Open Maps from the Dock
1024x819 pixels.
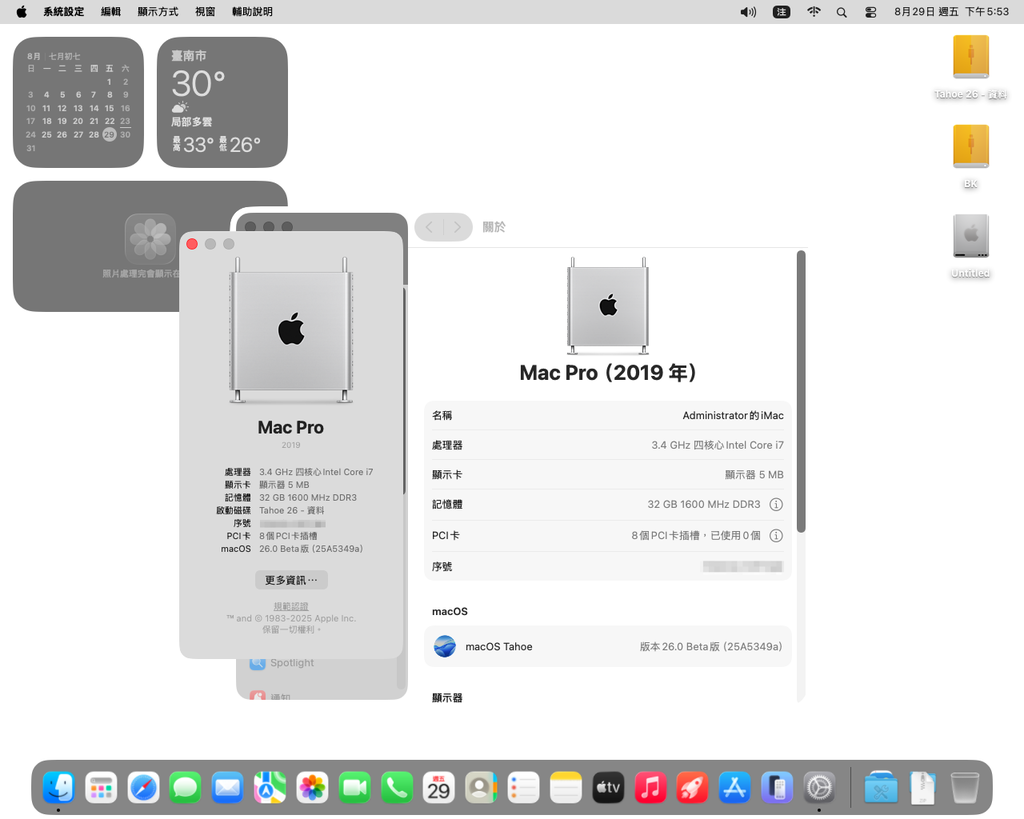(x=270, y=787)
